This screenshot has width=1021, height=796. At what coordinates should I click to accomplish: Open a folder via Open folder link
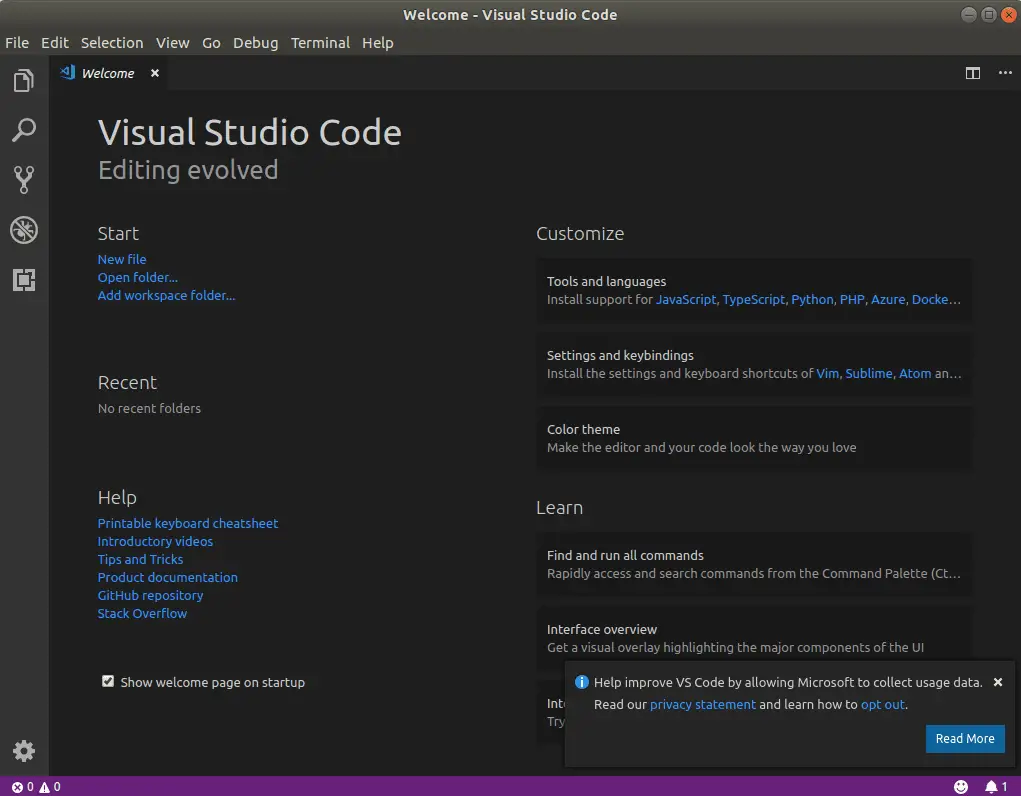tap(137, 277)
